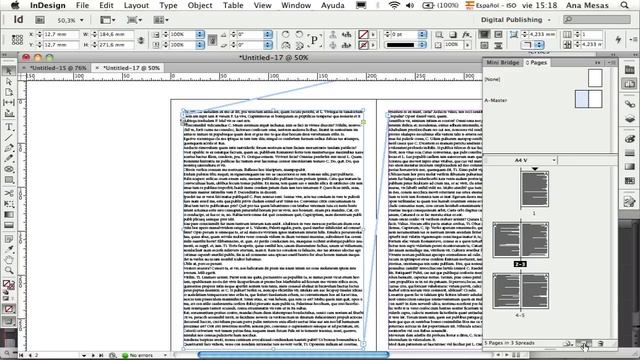640x360 pixels.
Task: Click the Go to Bridge icon
Action: (40, 20)
